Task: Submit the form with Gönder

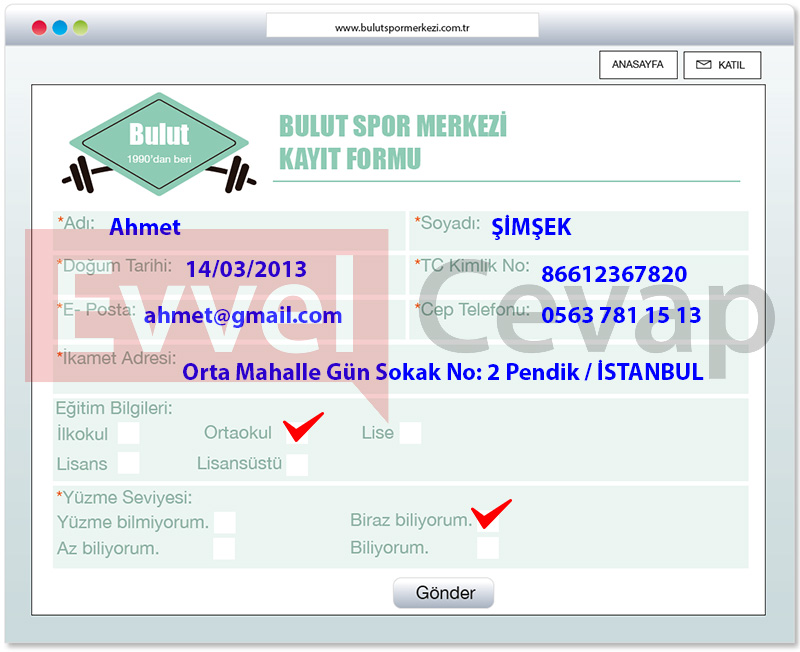Action: (x=443, y=593)
